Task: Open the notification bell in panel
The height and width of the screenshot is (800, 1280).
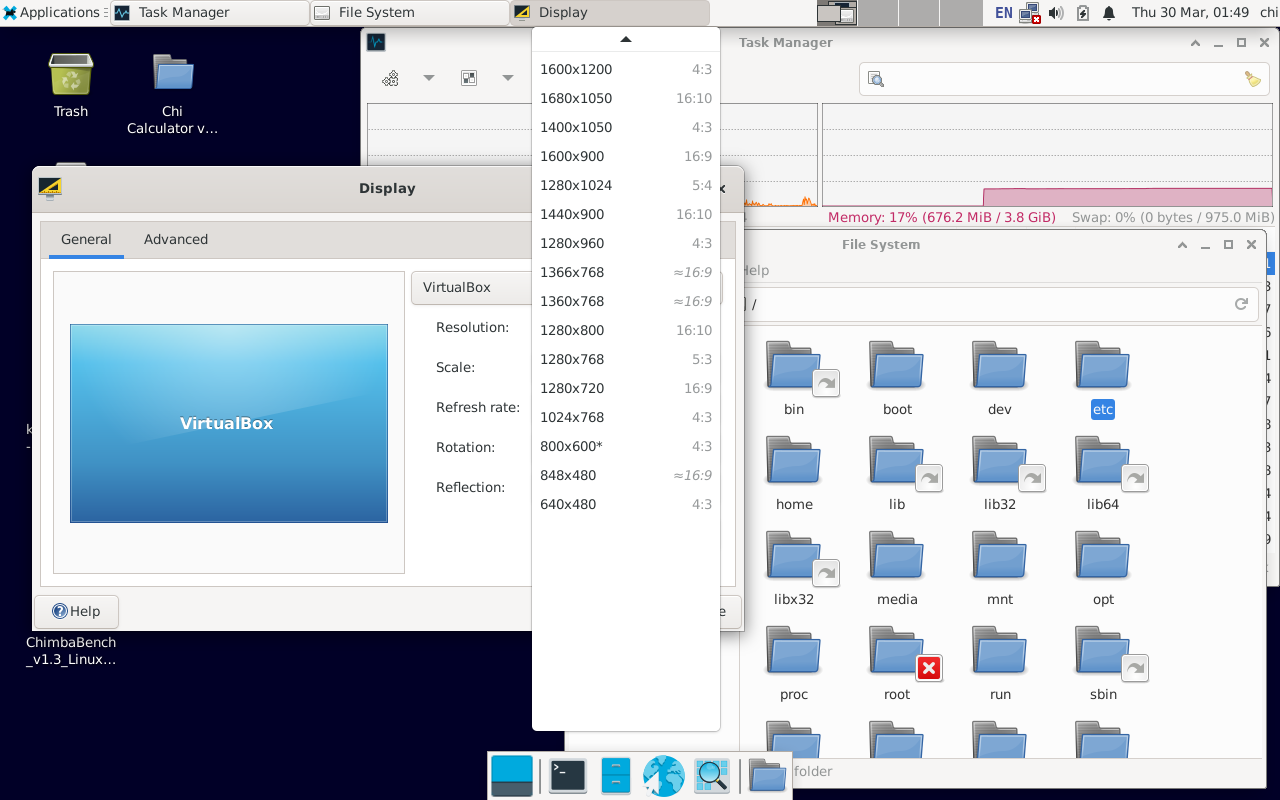Action: click(1109, 13)
